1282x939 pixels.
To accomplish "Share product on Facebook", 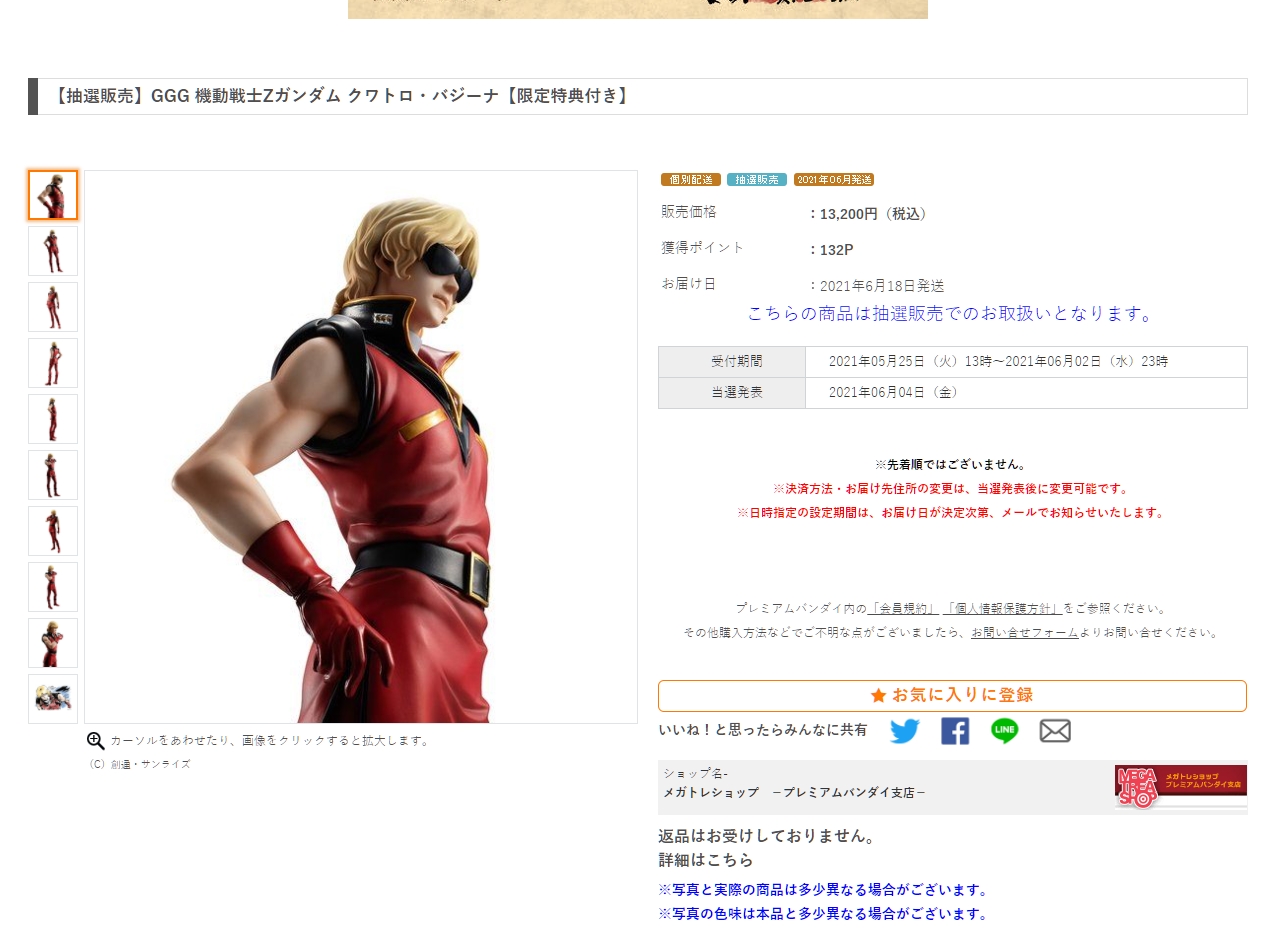I will pyautogui.click(x=955, y=731).
